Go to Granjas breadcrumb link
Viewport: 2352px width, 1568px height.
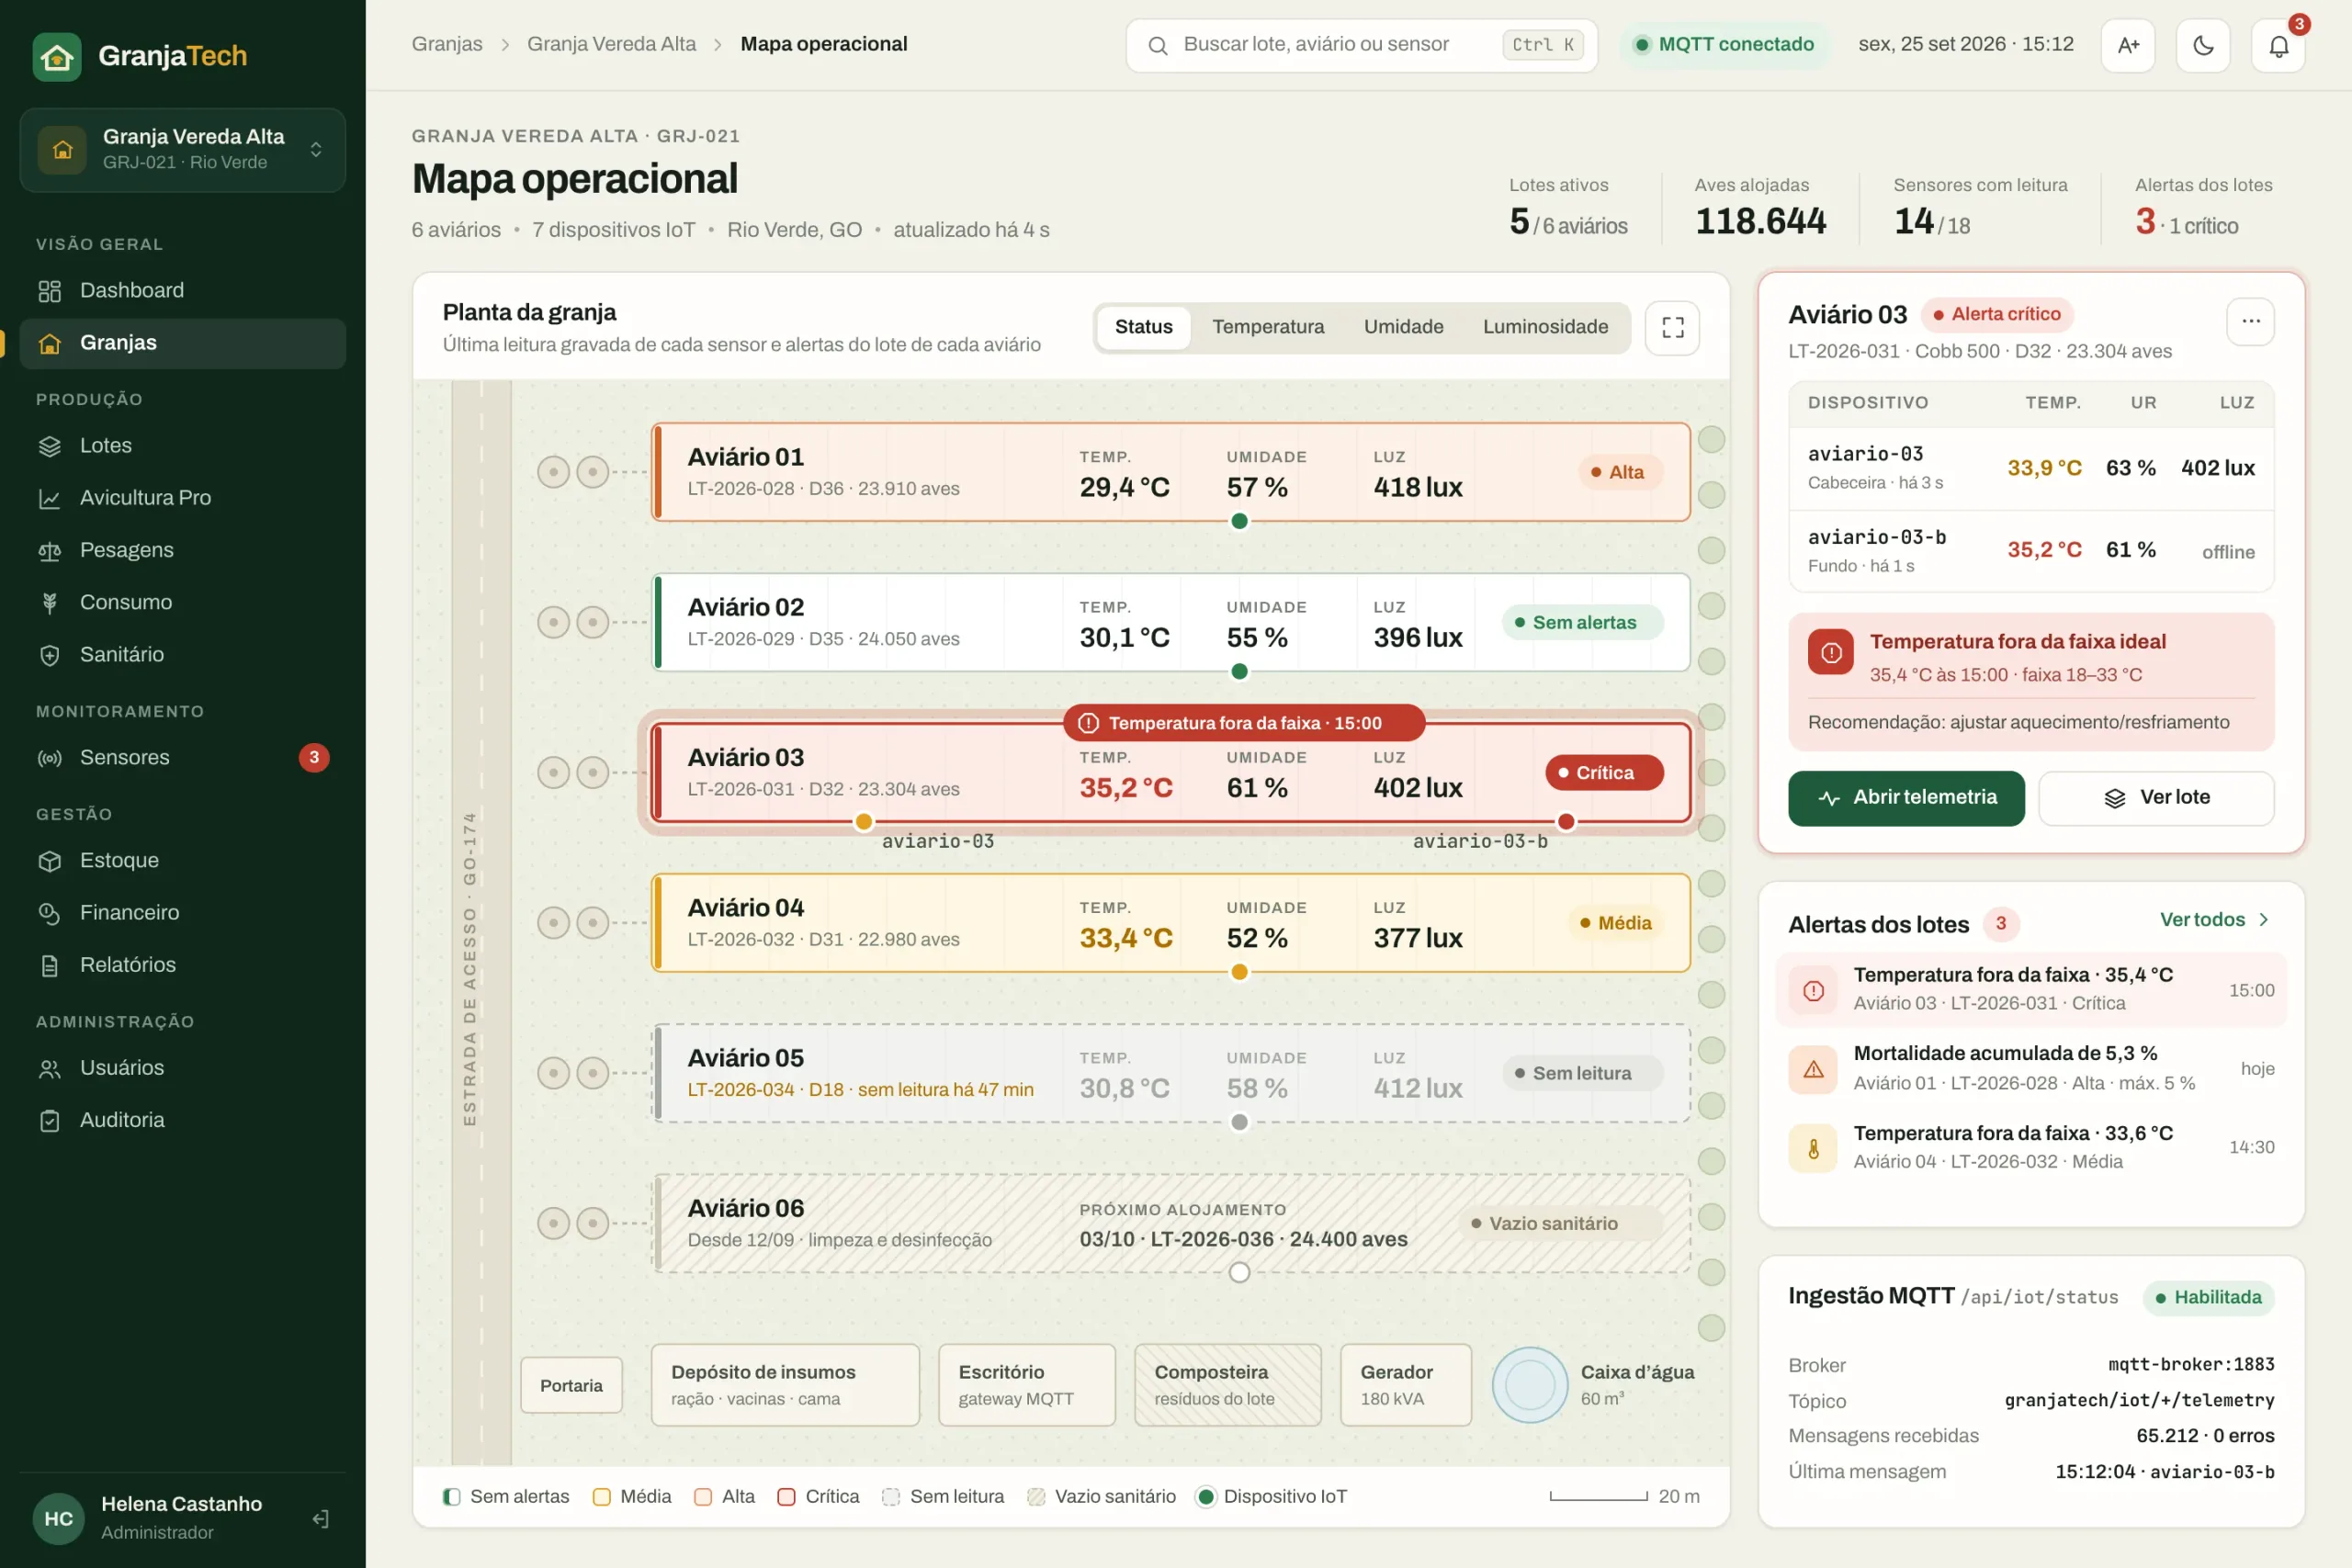(x=447, y=44)
